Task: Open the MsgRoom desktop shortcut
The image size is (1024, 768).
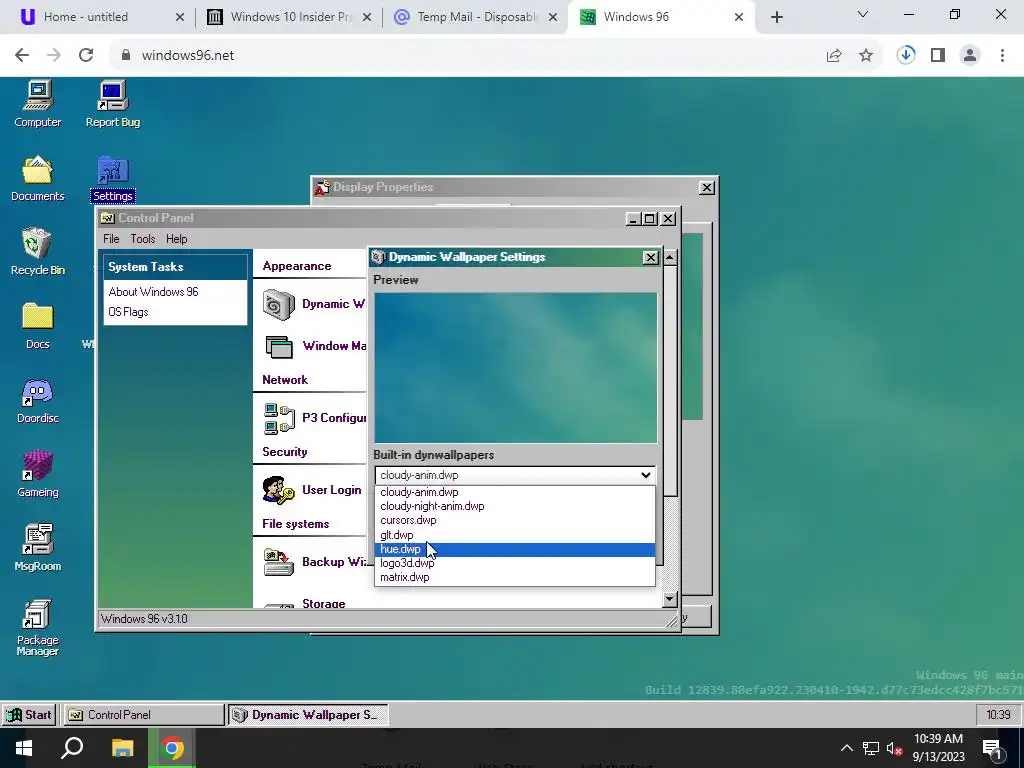Action: (x=37, y=549)
